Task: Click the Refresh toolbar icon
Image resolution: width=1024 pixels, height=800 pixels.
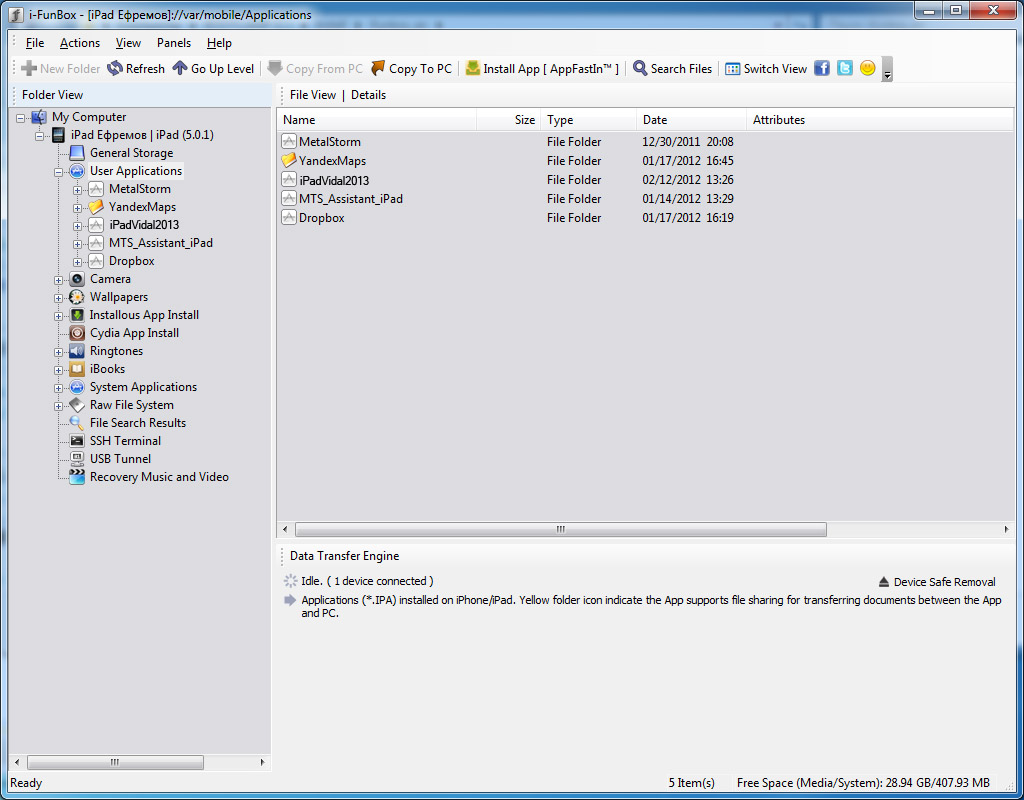Action: tap(115, 69)
